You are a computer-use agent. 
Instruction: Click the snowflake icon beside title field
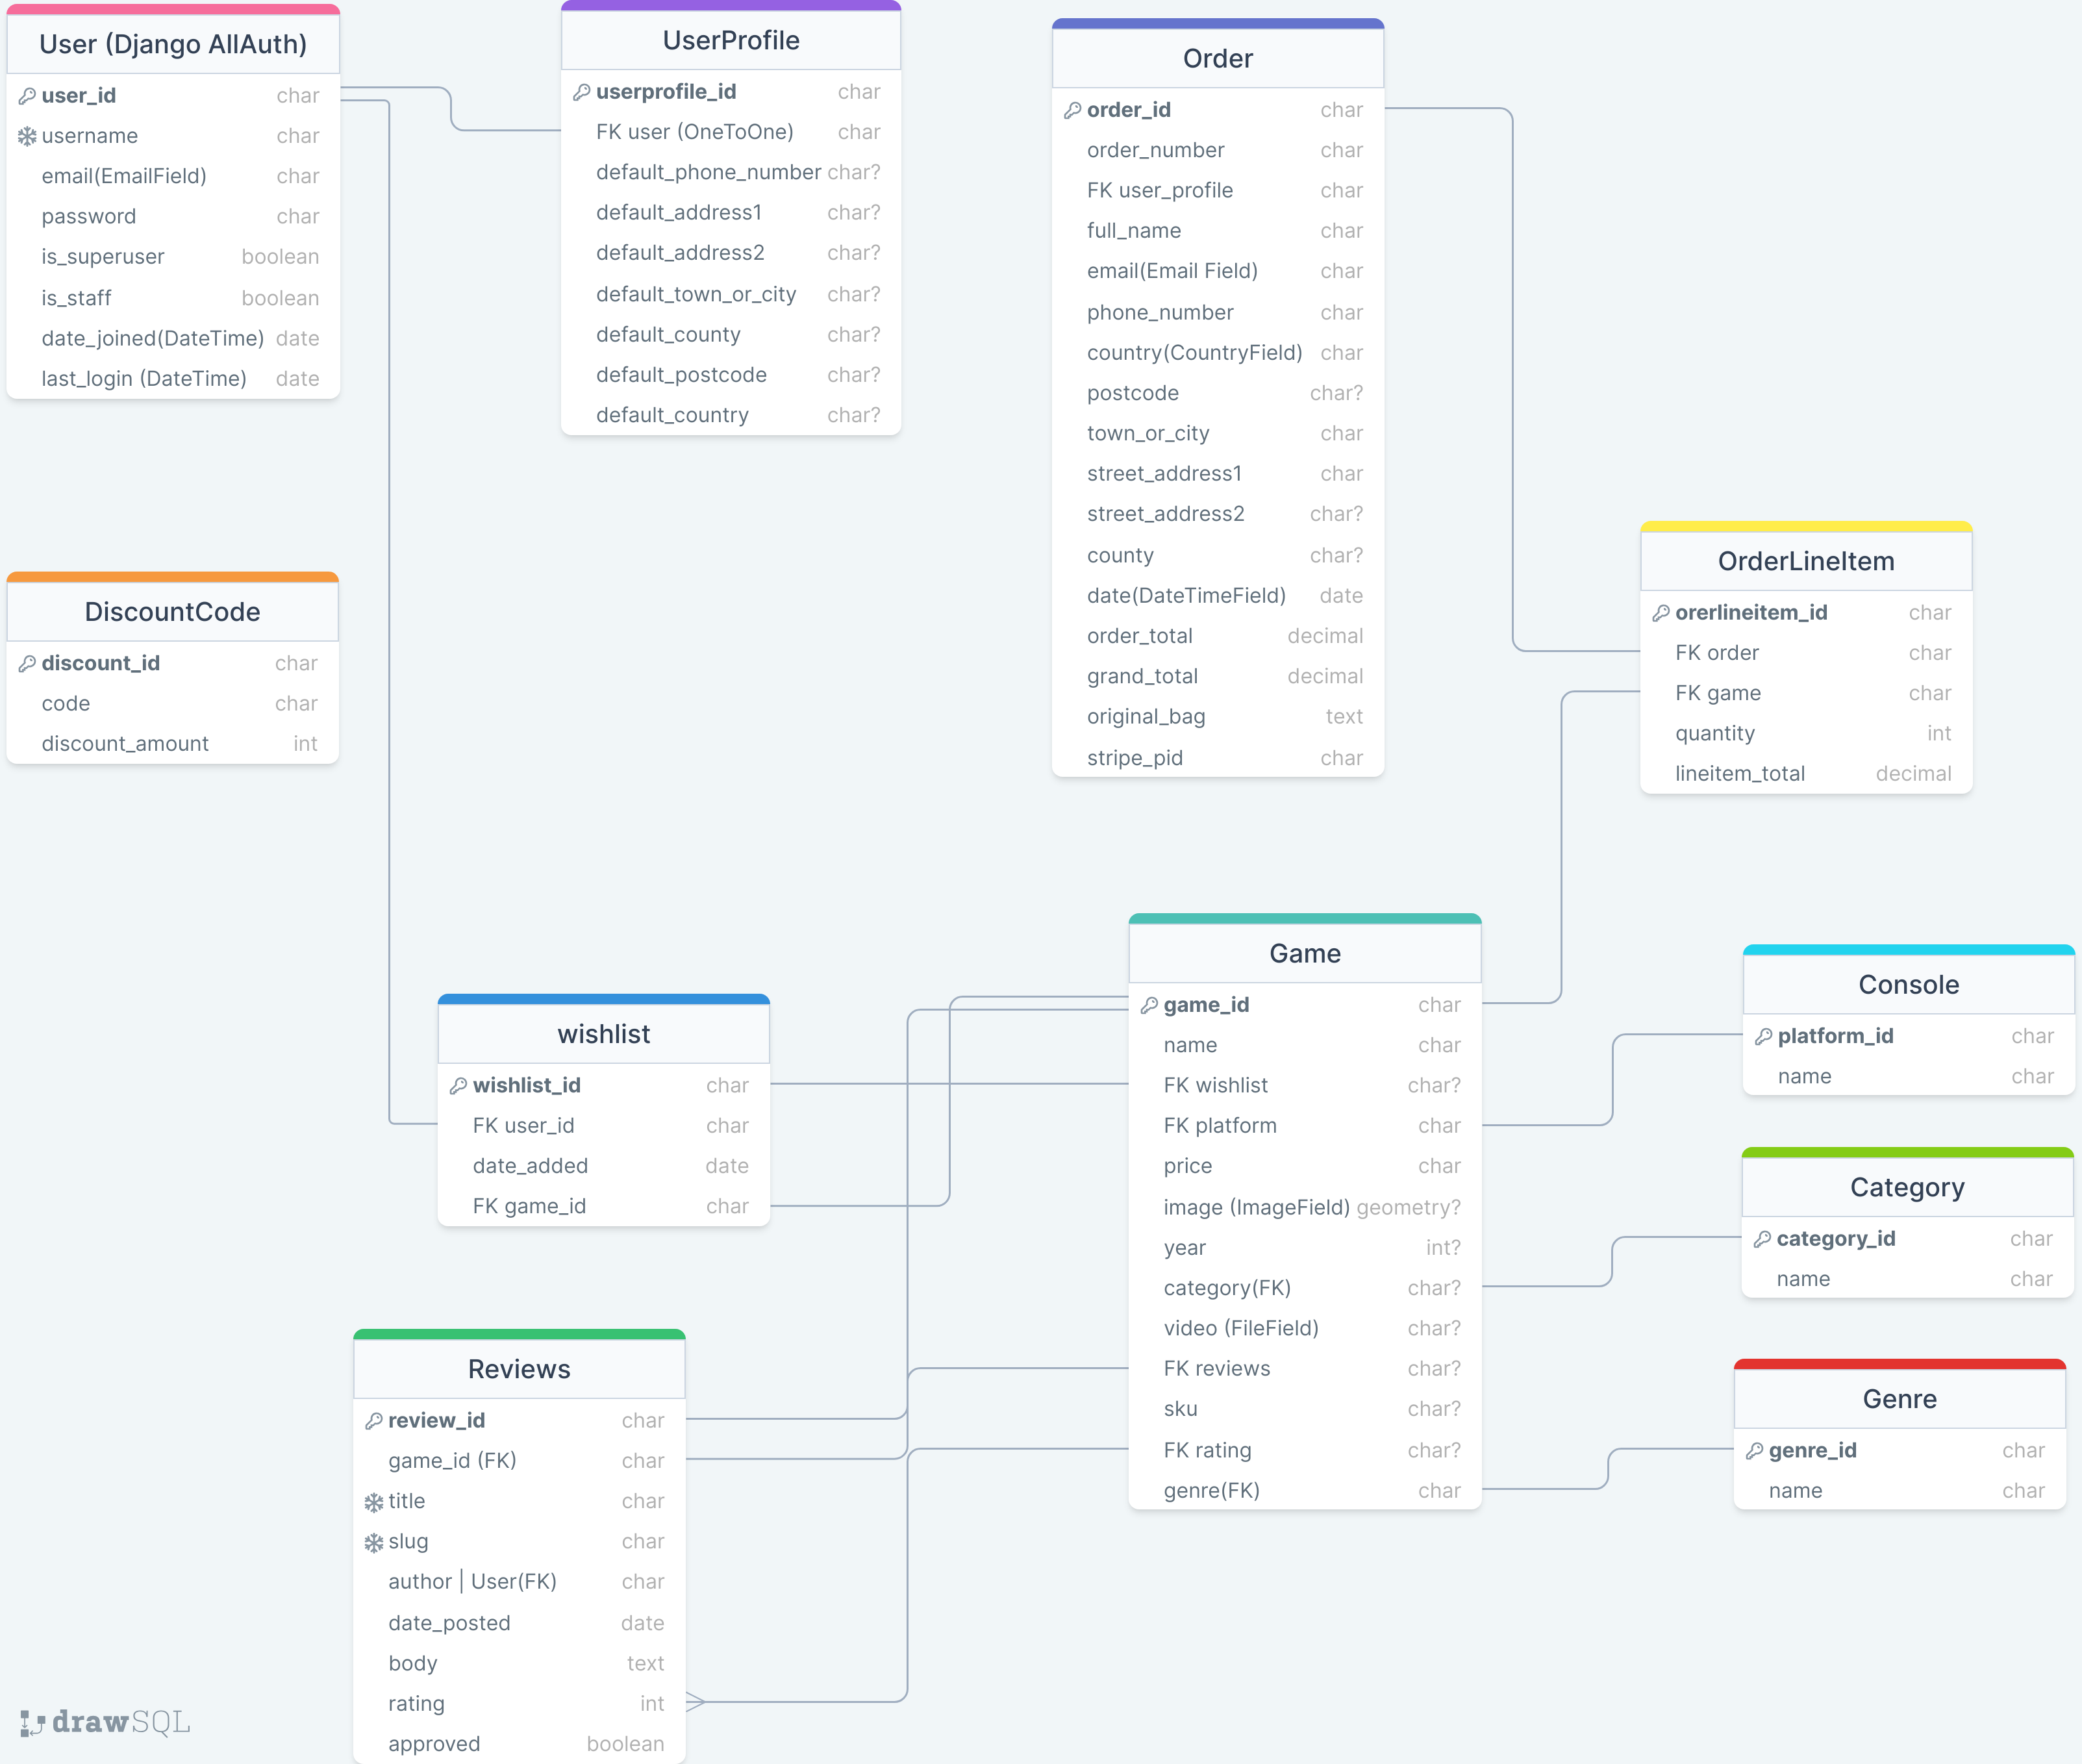(x=374, y=1502)
